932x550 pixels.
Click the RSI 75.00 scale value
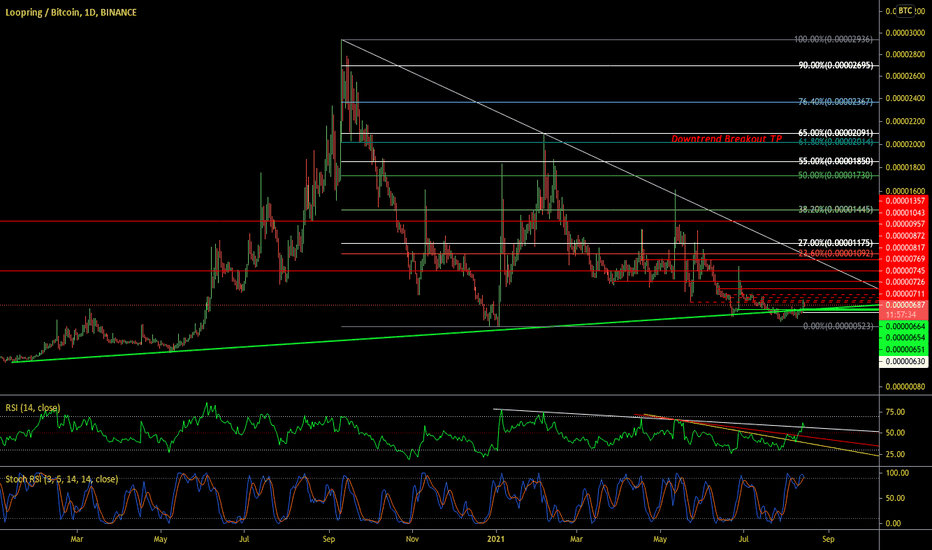click(x=895, y=411)
